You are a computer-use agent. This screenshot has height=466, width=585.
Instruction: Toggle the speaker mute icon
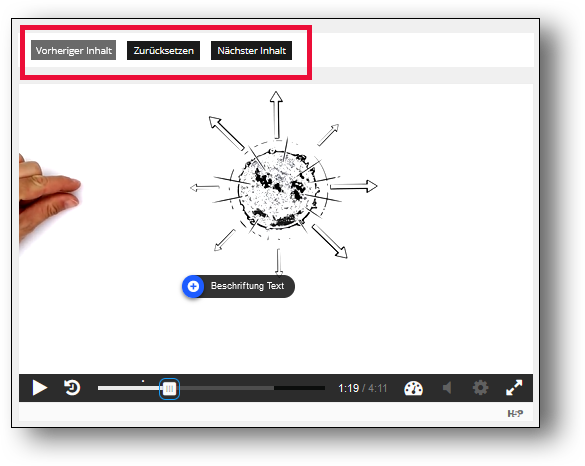[447, 388]
